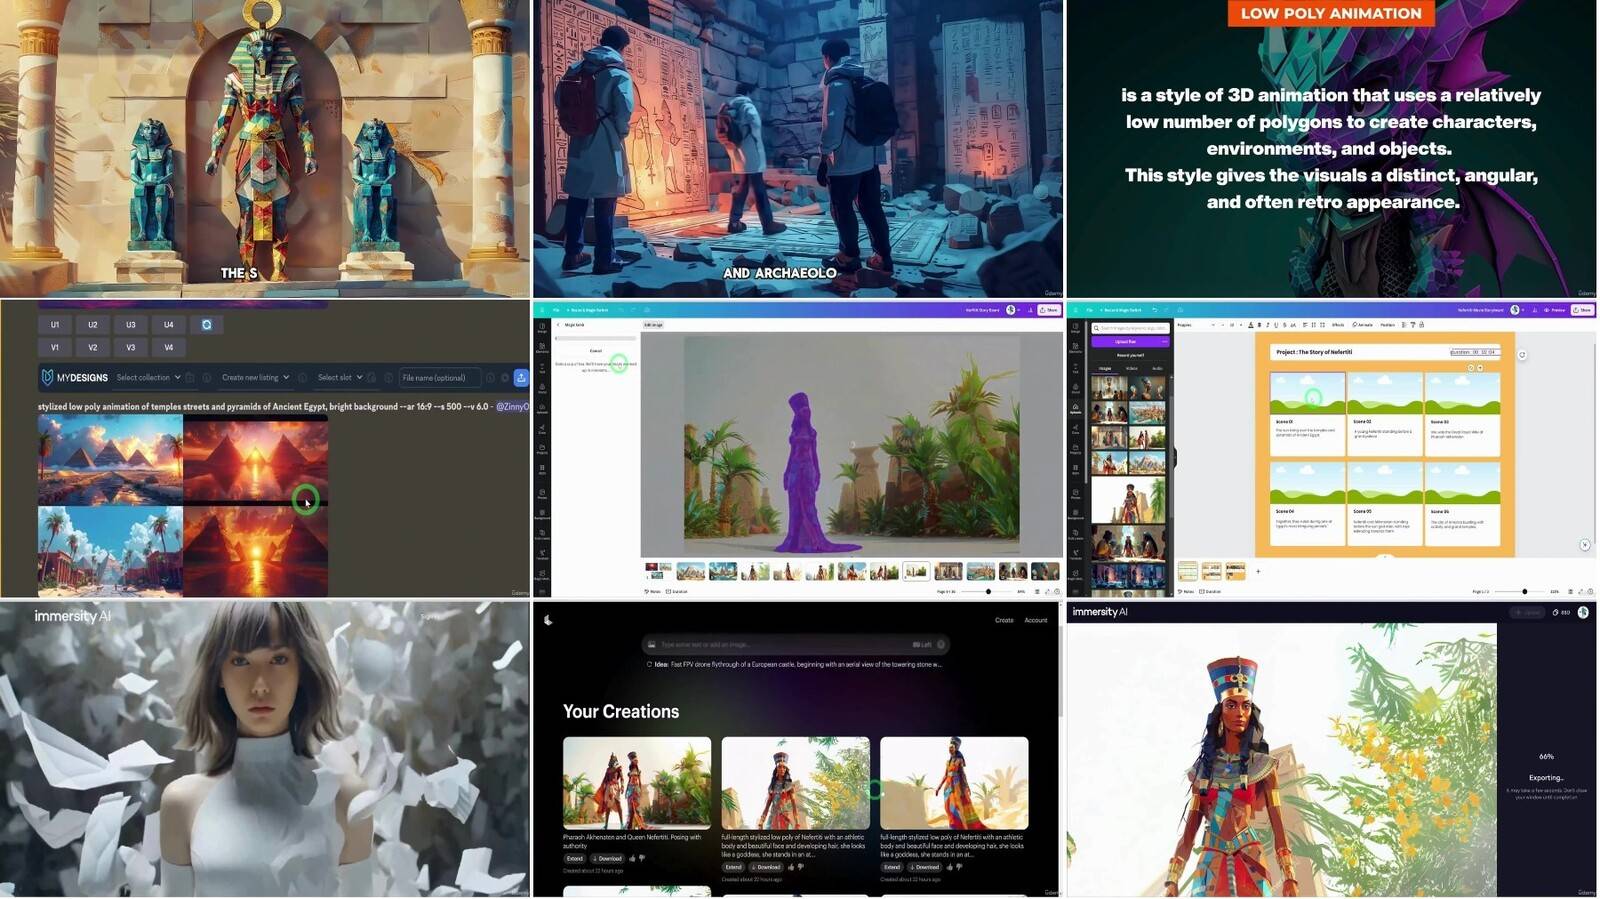Screen dimensions: 1600x899
Task: Open the Create new listing dropdown
Action: click(255, 377)
